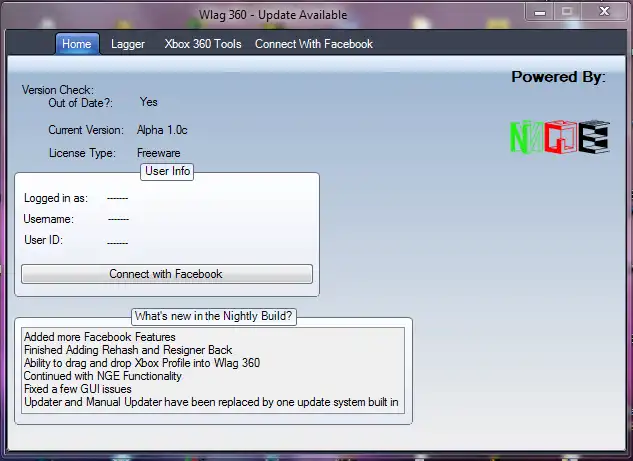
Task: Click the NGE logo image
Action: pos(560,136)
